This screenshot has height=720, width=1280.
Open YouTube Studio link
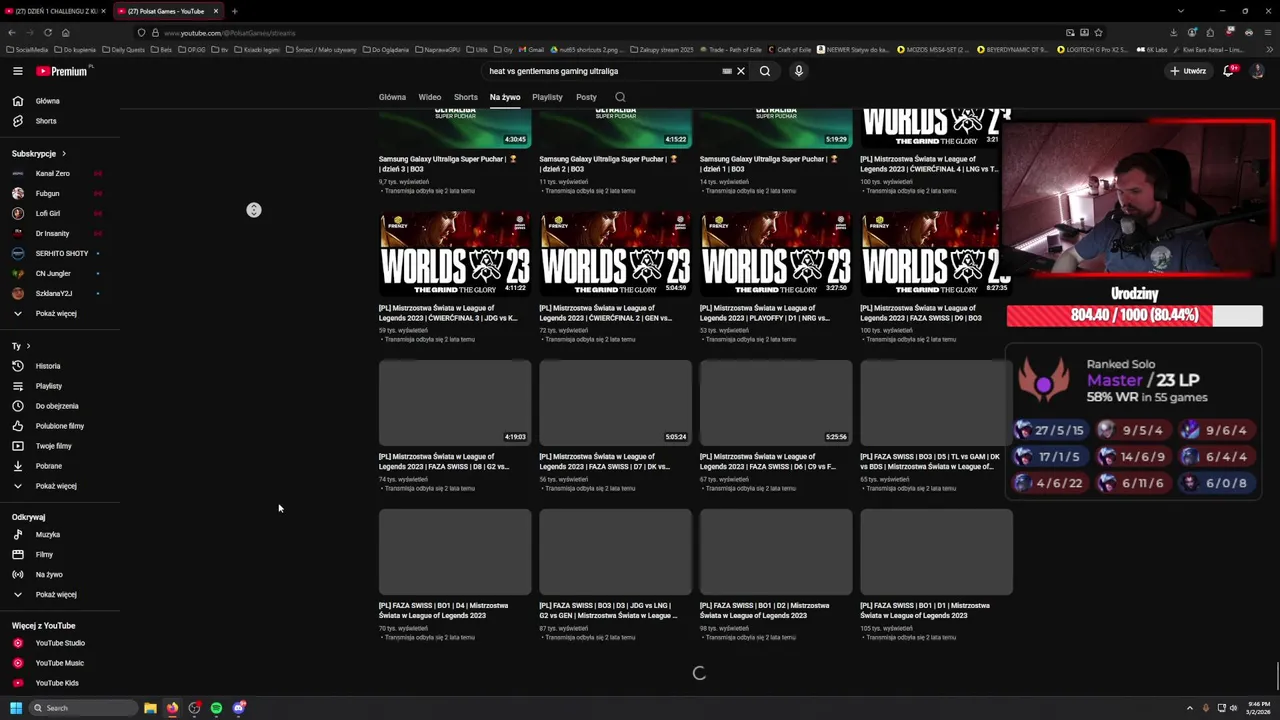[60, 643]
